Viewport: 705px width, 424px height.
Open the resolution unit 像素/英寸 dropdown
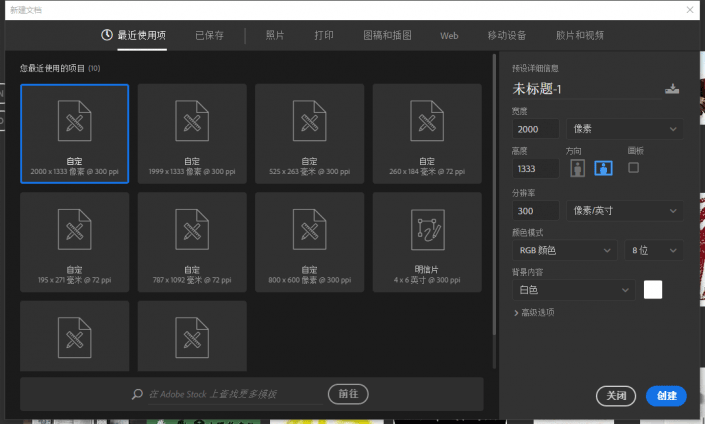(x=625, y=211)
